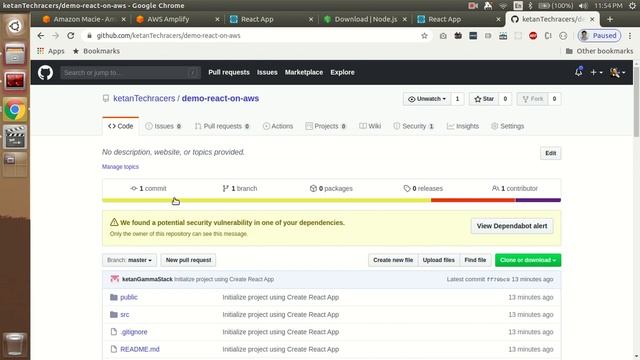Image resolution: width=640 pixels, height=360 pixels.
Task: Select the Security tab
Action: pos(413,126)
